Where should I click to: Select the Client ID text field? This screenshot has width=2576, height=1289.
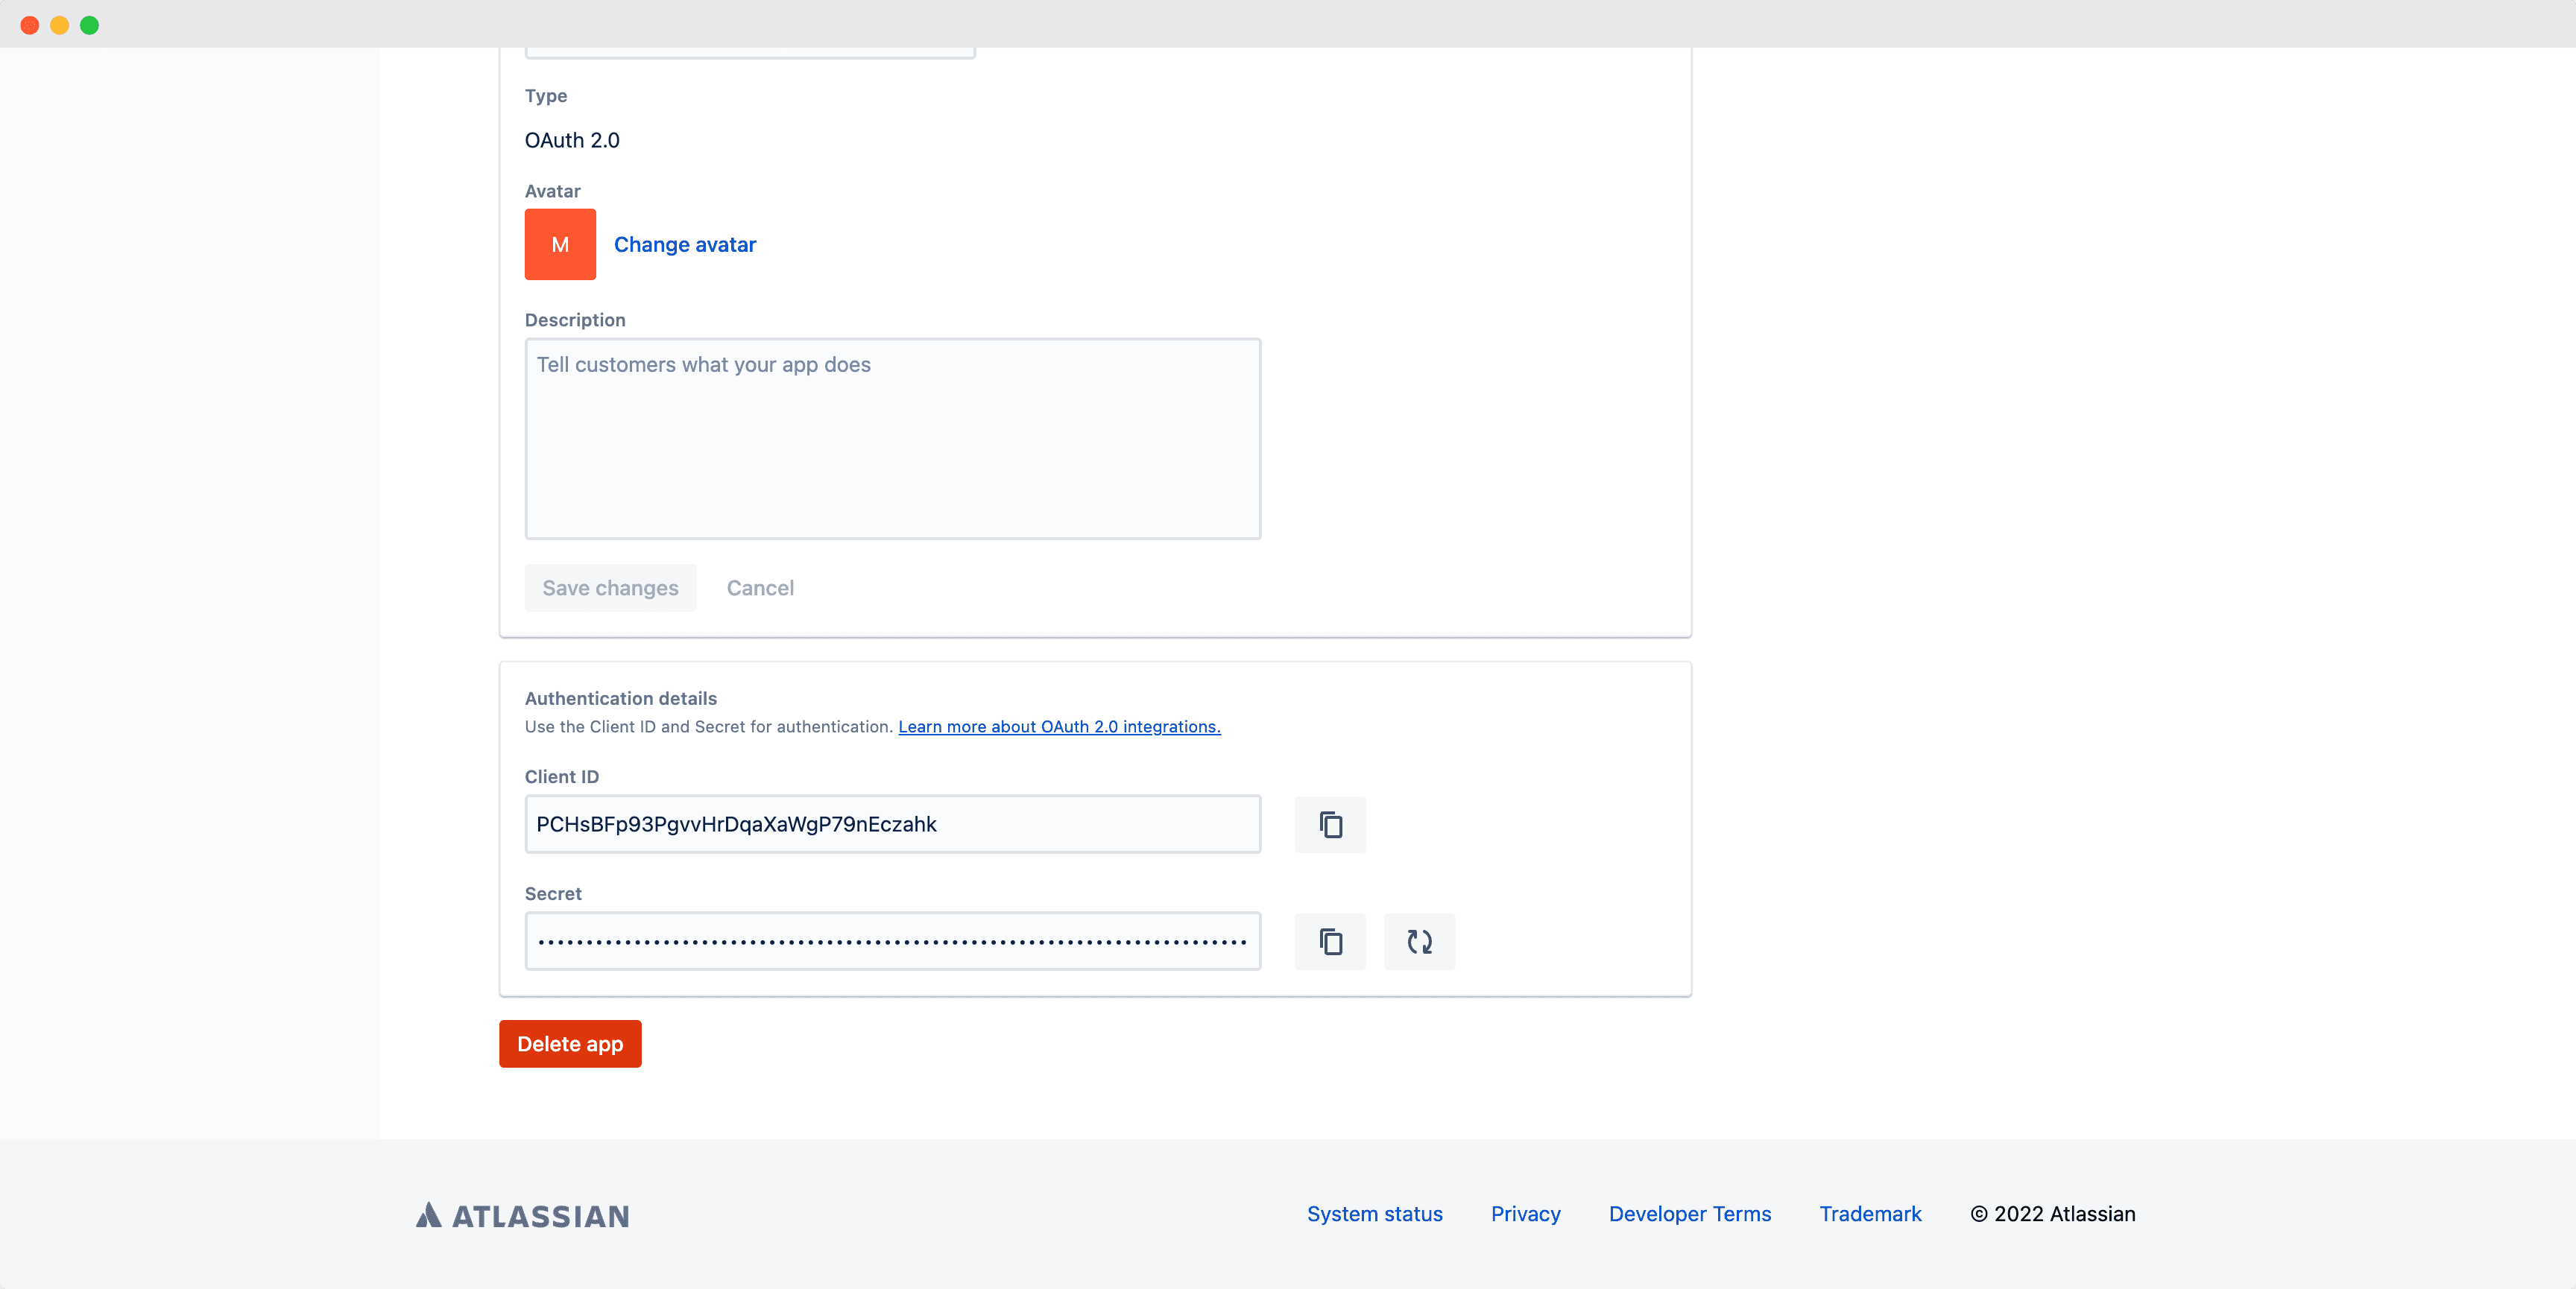tap(893, 824)
